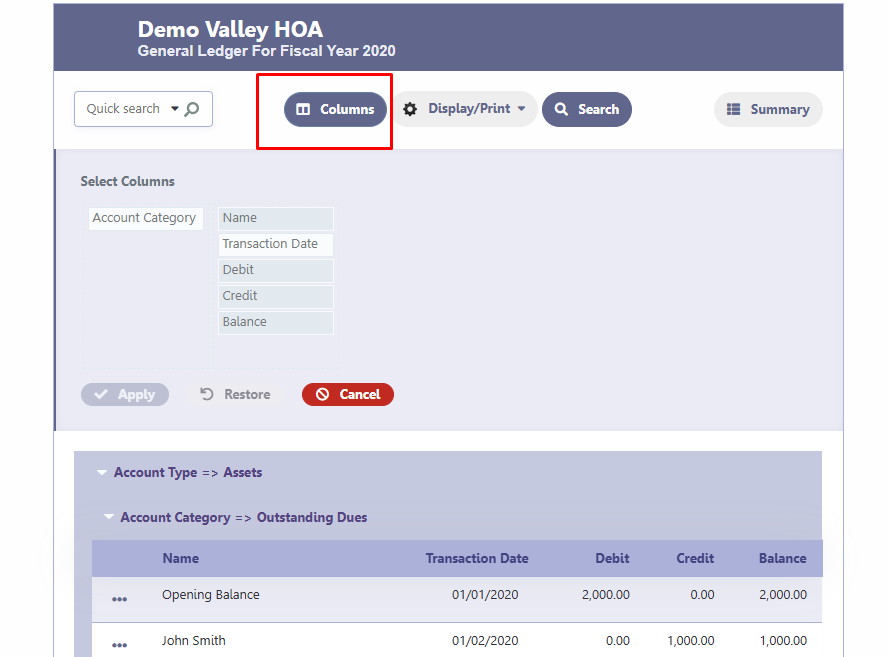Open the three-dot menu for John Smith
The height and width of the screenshot is (657, 889).
coord(120,645)
